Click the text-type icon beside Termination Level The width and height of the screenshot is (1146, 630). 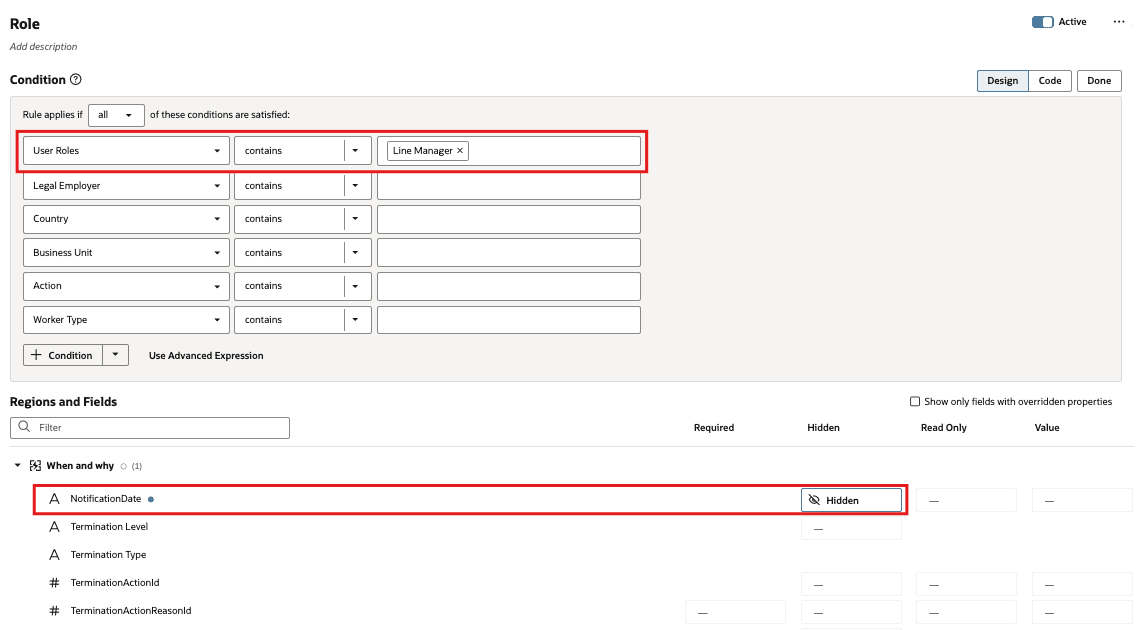(54, 527)
